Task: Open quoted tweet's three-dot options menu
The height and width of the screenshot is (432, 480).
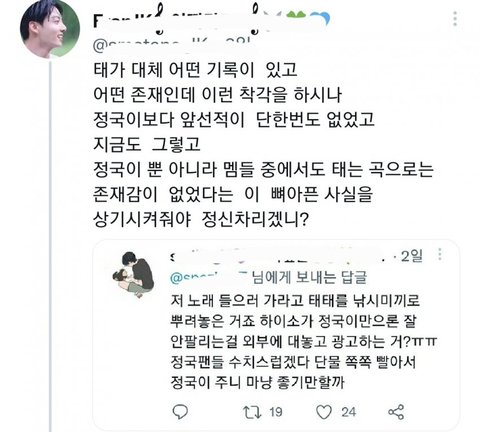Action: [x=440, y=254]
